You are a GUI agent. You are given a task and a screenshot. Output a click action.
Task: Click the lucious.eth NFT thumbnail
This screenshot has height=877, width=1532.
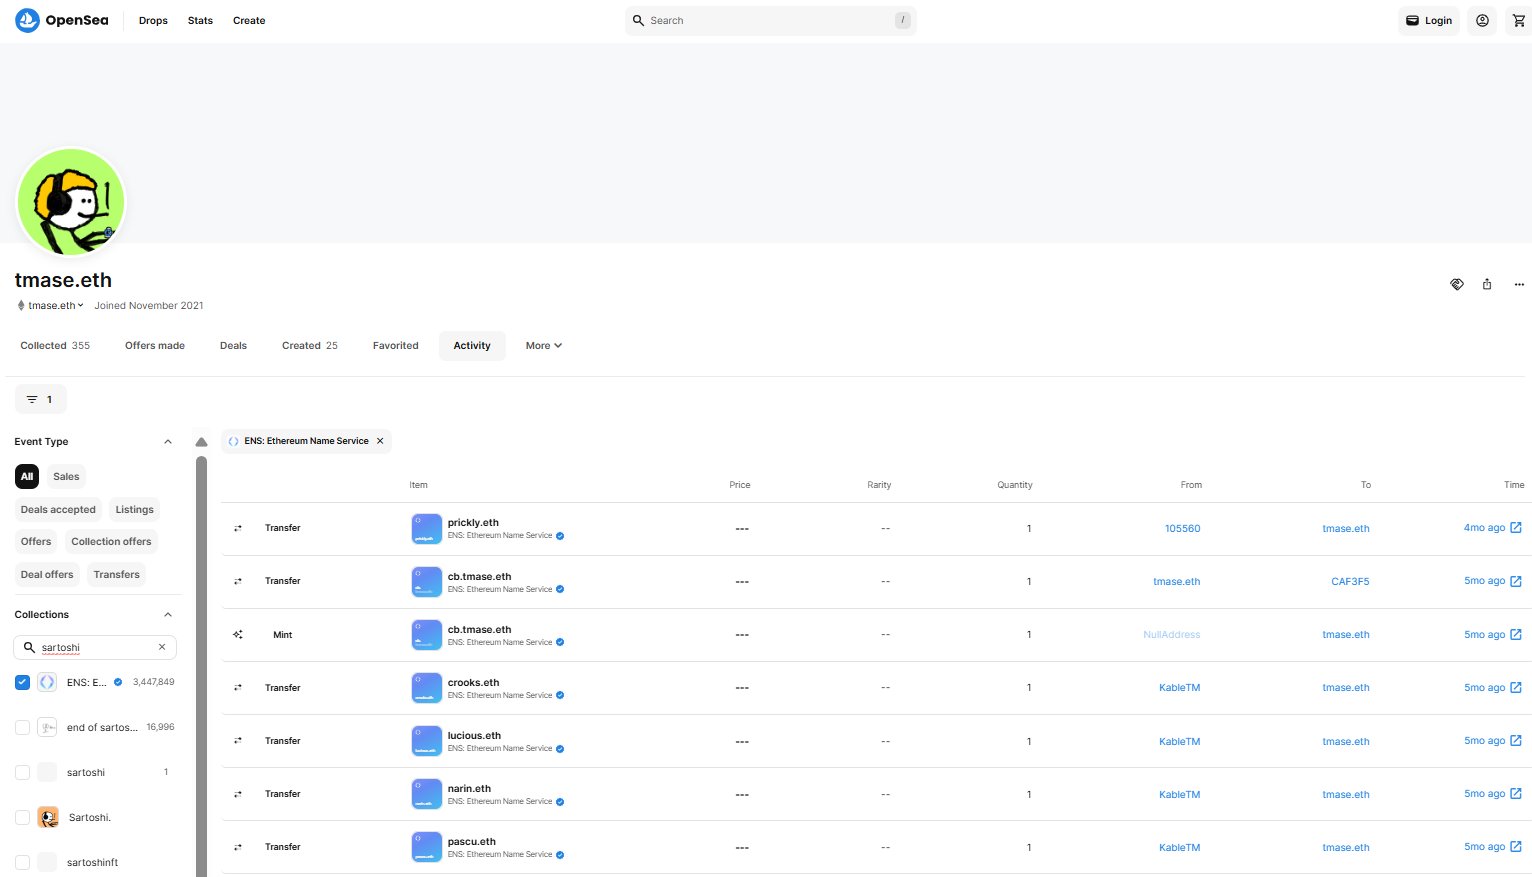(x=427, y=740)
